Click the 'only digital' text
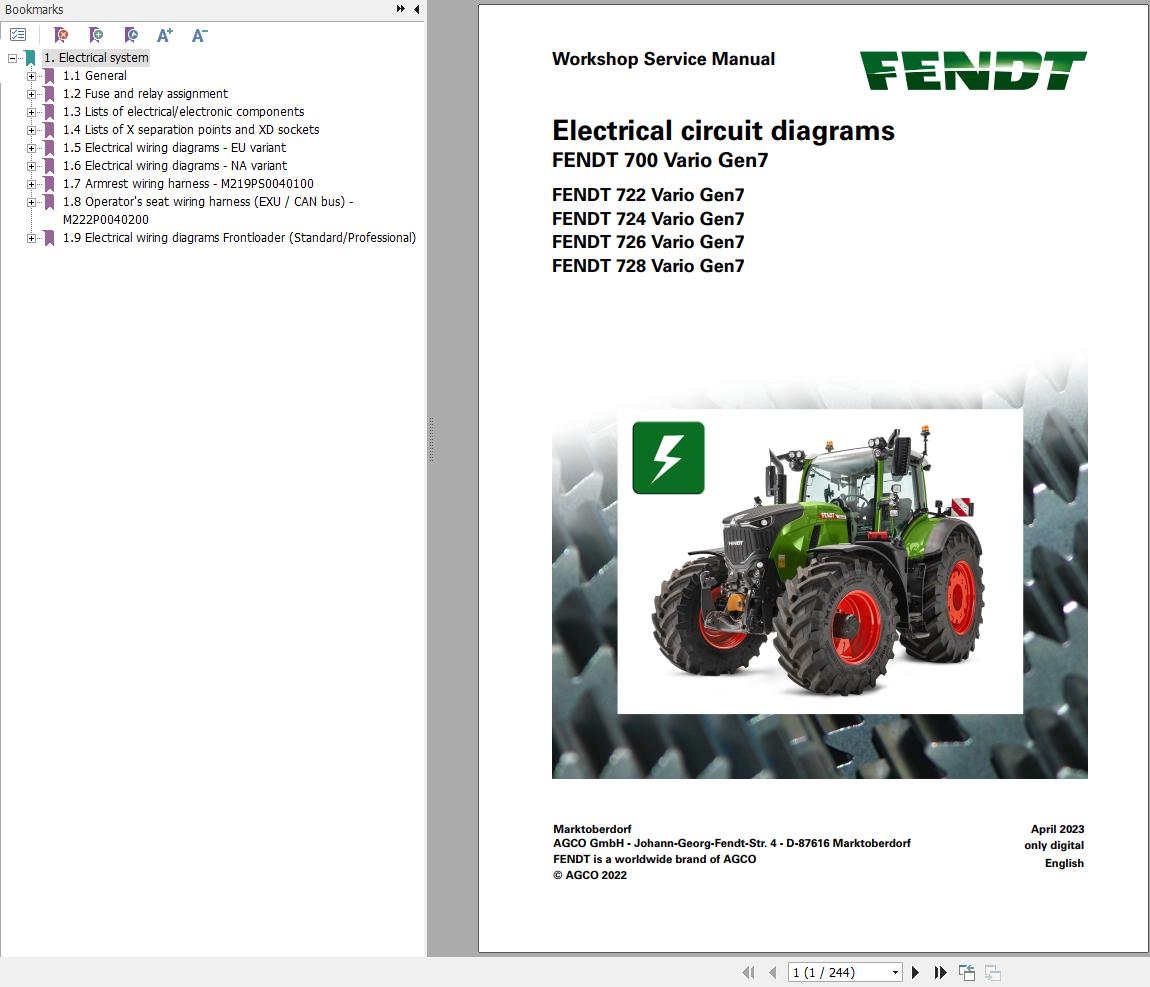 (1054, 845)
